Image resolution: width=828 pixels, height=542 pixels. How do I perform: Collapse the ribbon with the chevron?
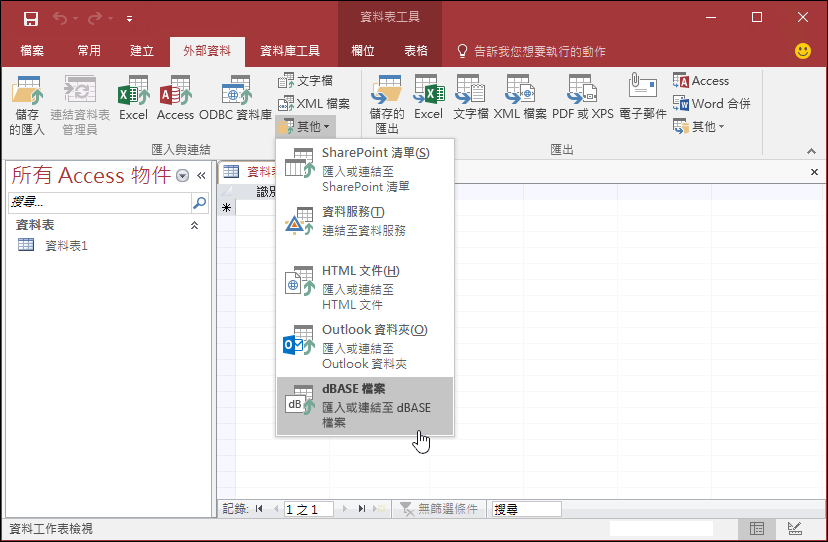811,152
